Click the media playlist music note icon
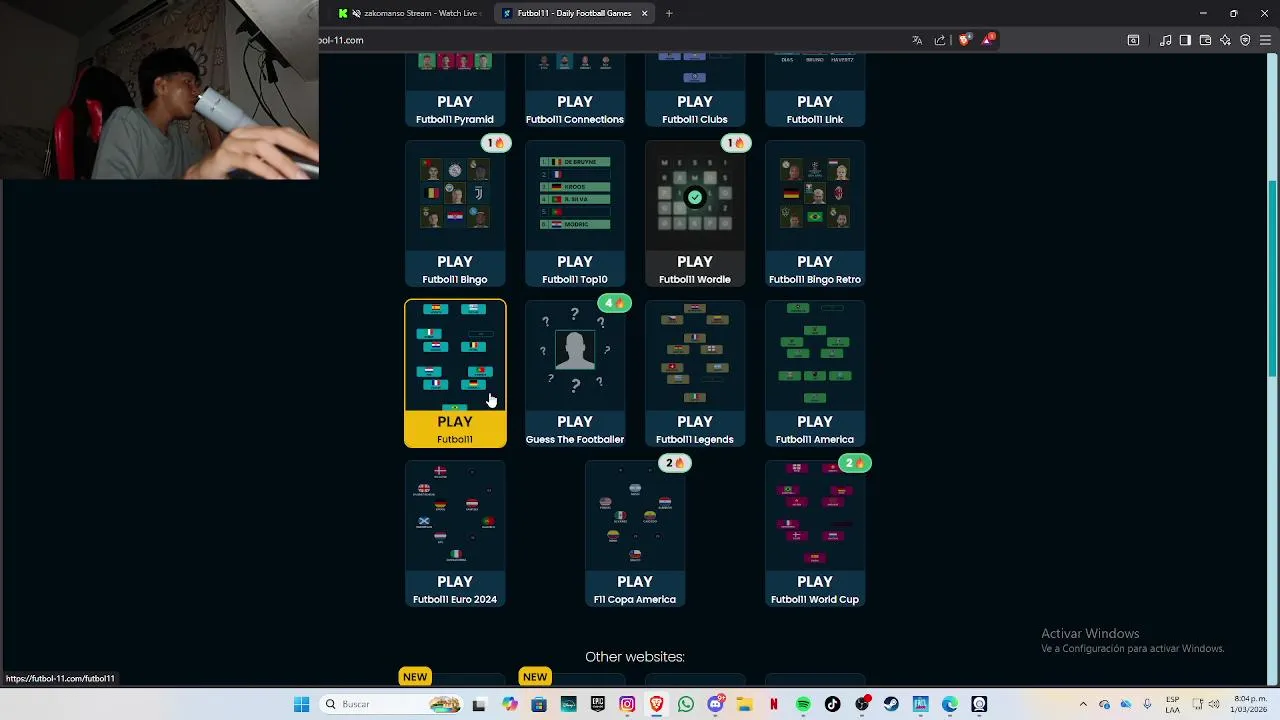Screen dimensions: 1280x720 pos(1165,40)
